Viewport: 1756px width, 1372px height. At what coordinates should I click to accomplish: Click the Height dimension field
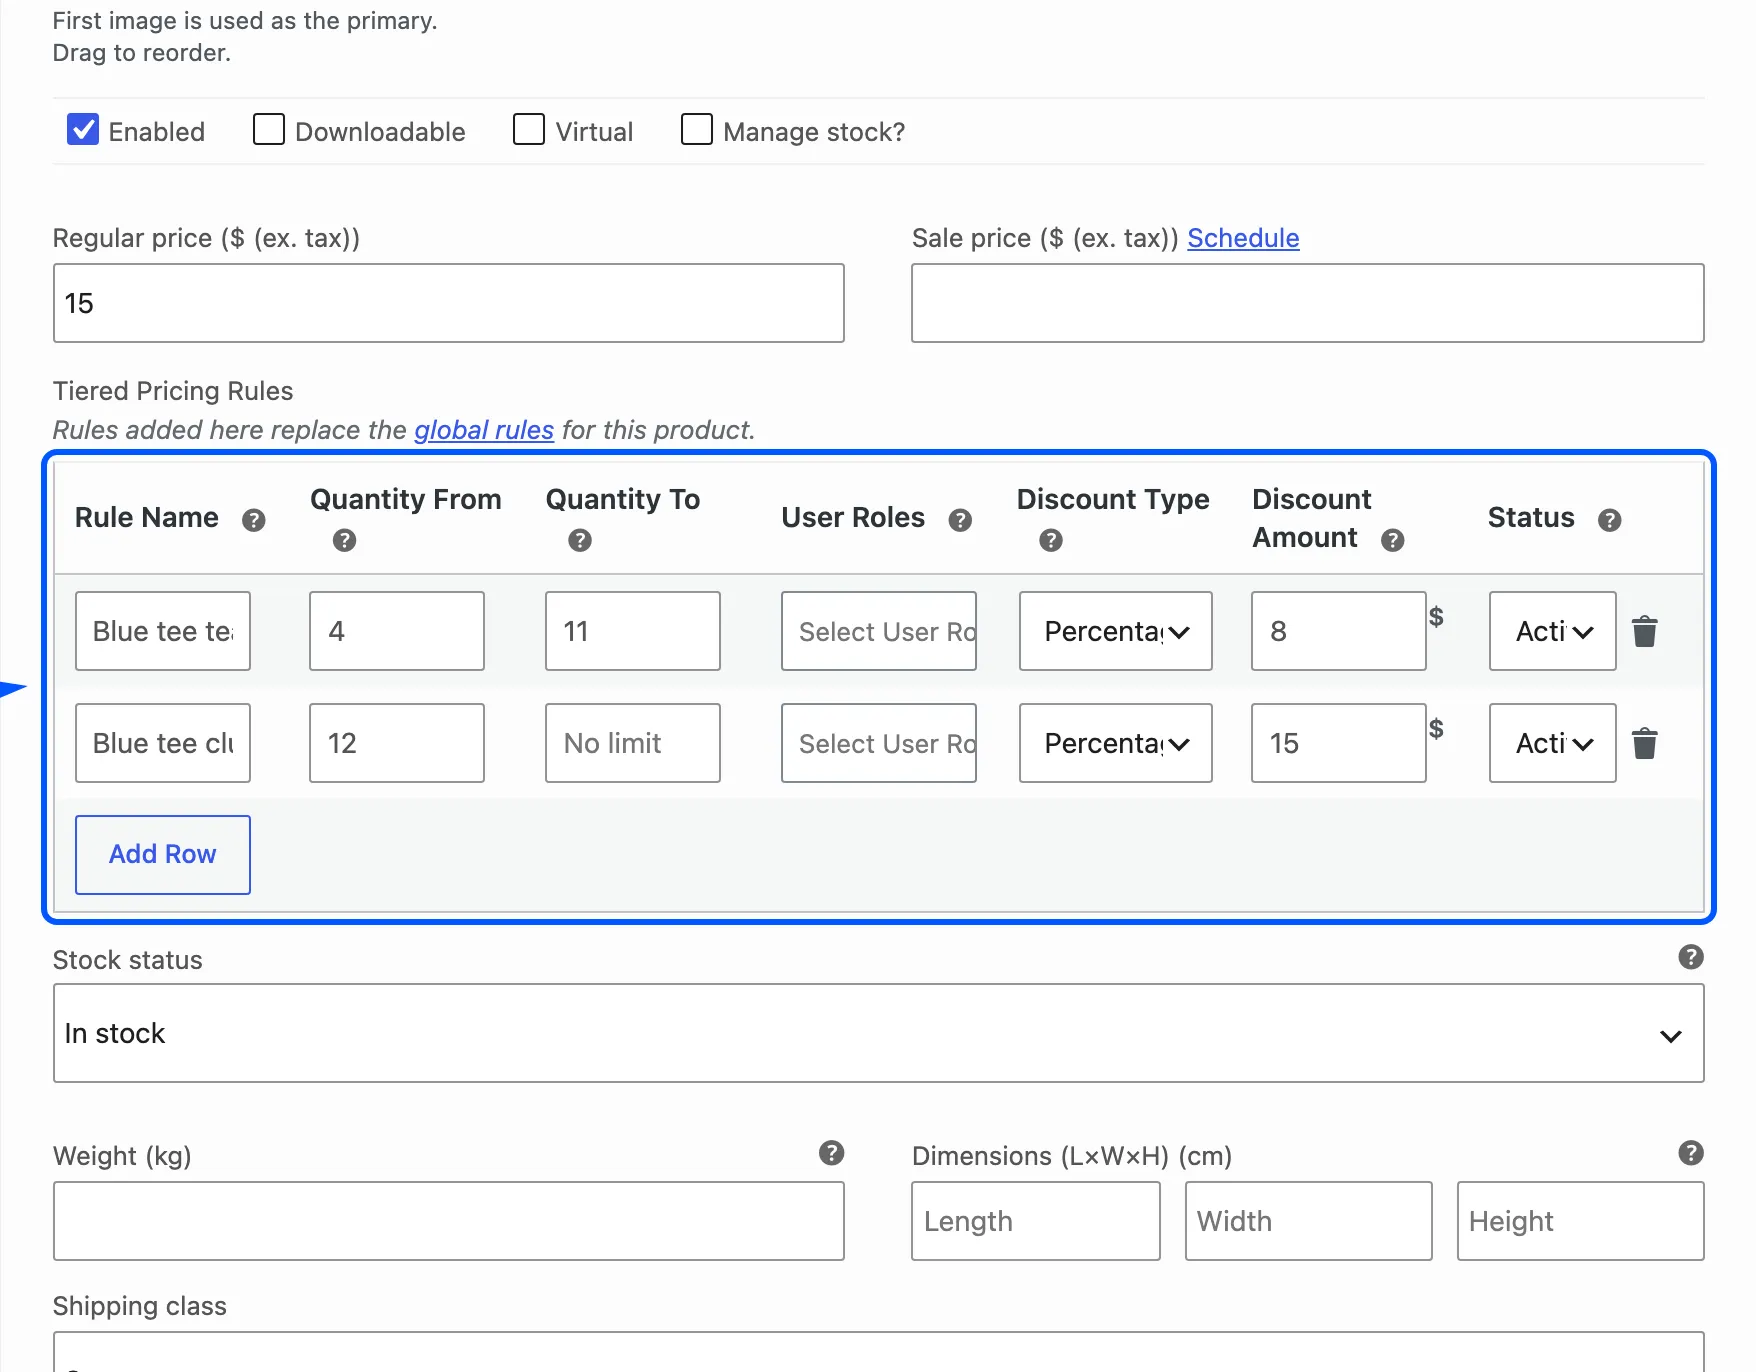1581,1221
